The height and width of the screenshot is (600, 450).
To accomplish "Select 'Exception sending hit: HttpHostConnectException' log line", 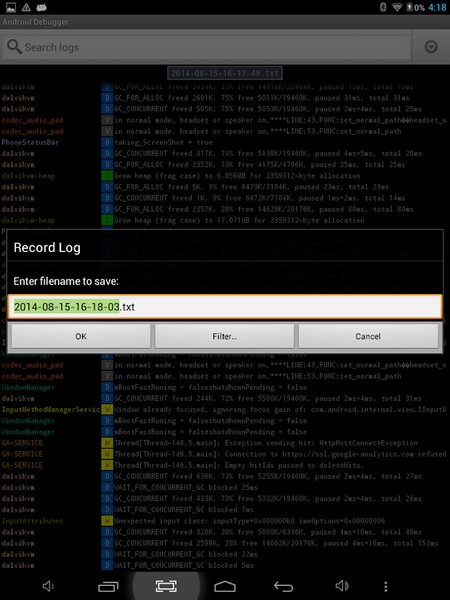I will click(x=266, y=443).
